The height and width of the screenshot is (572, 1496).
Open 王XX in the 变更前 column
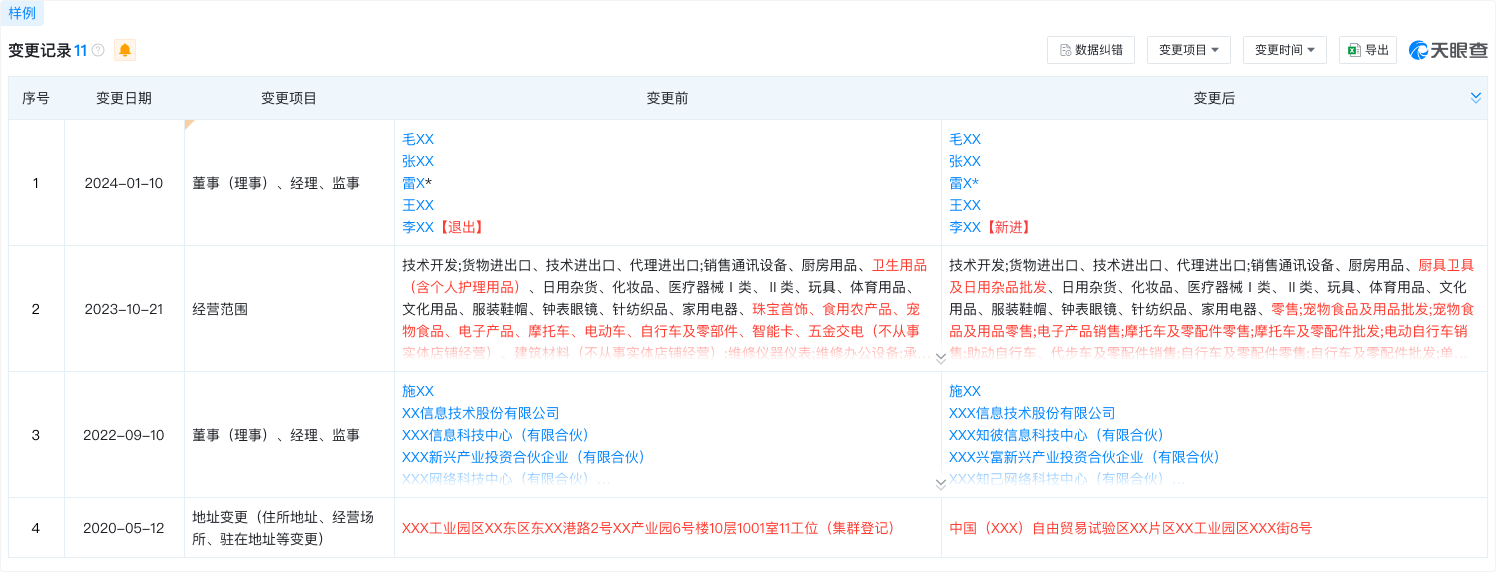[x=418, y=205]
